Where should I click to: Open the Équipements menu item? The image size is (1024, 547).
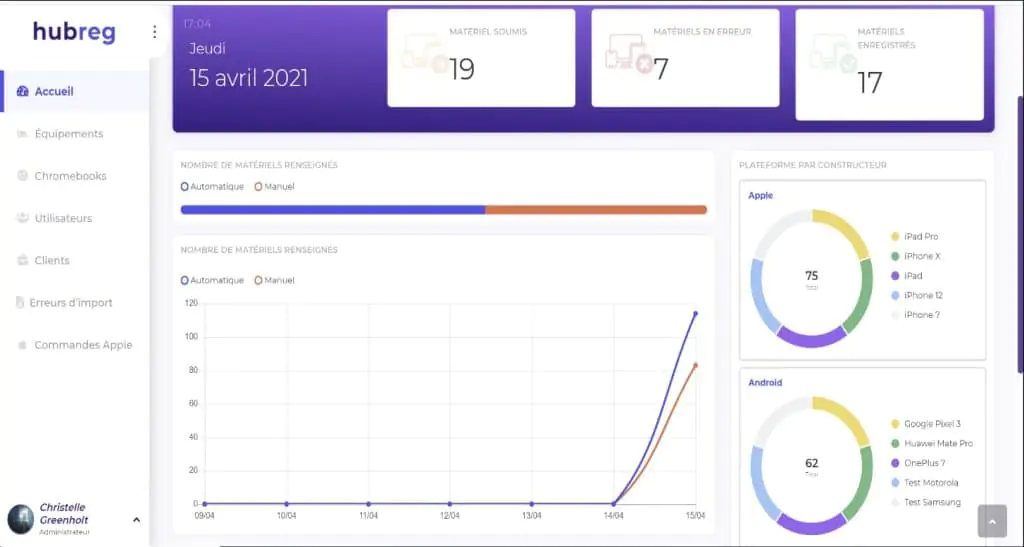76,134
